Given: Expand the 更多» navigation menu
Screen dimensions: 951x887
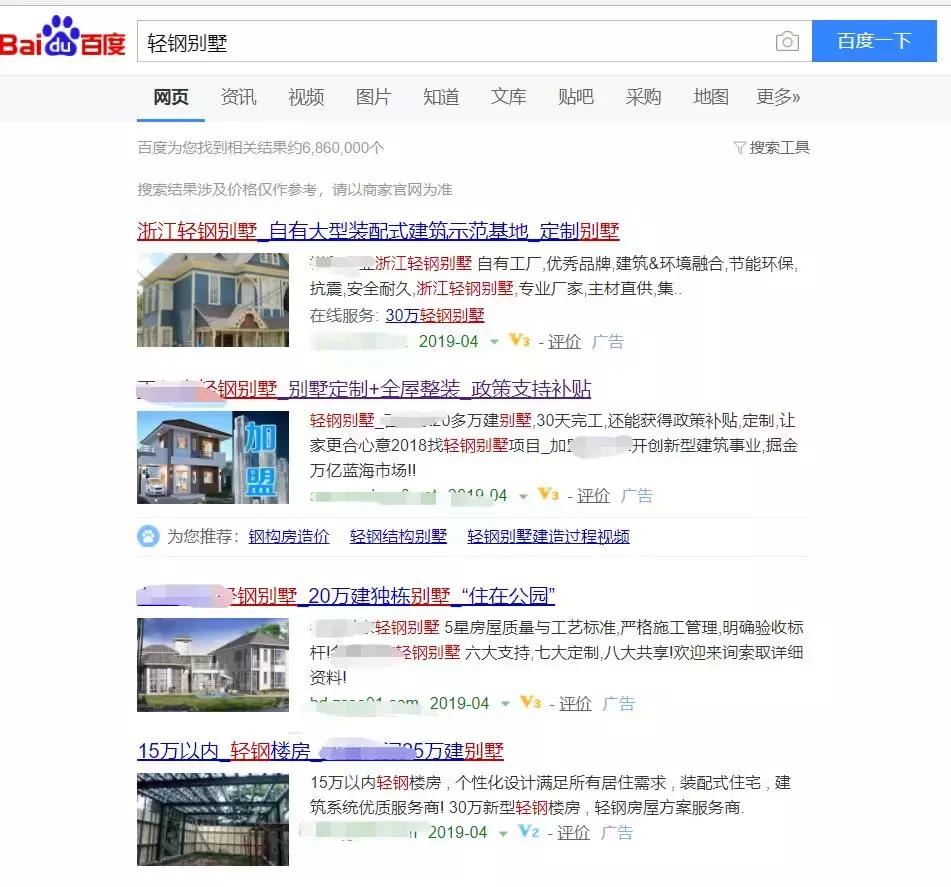Looking at the screenshot, I should (x=778, y=97).
